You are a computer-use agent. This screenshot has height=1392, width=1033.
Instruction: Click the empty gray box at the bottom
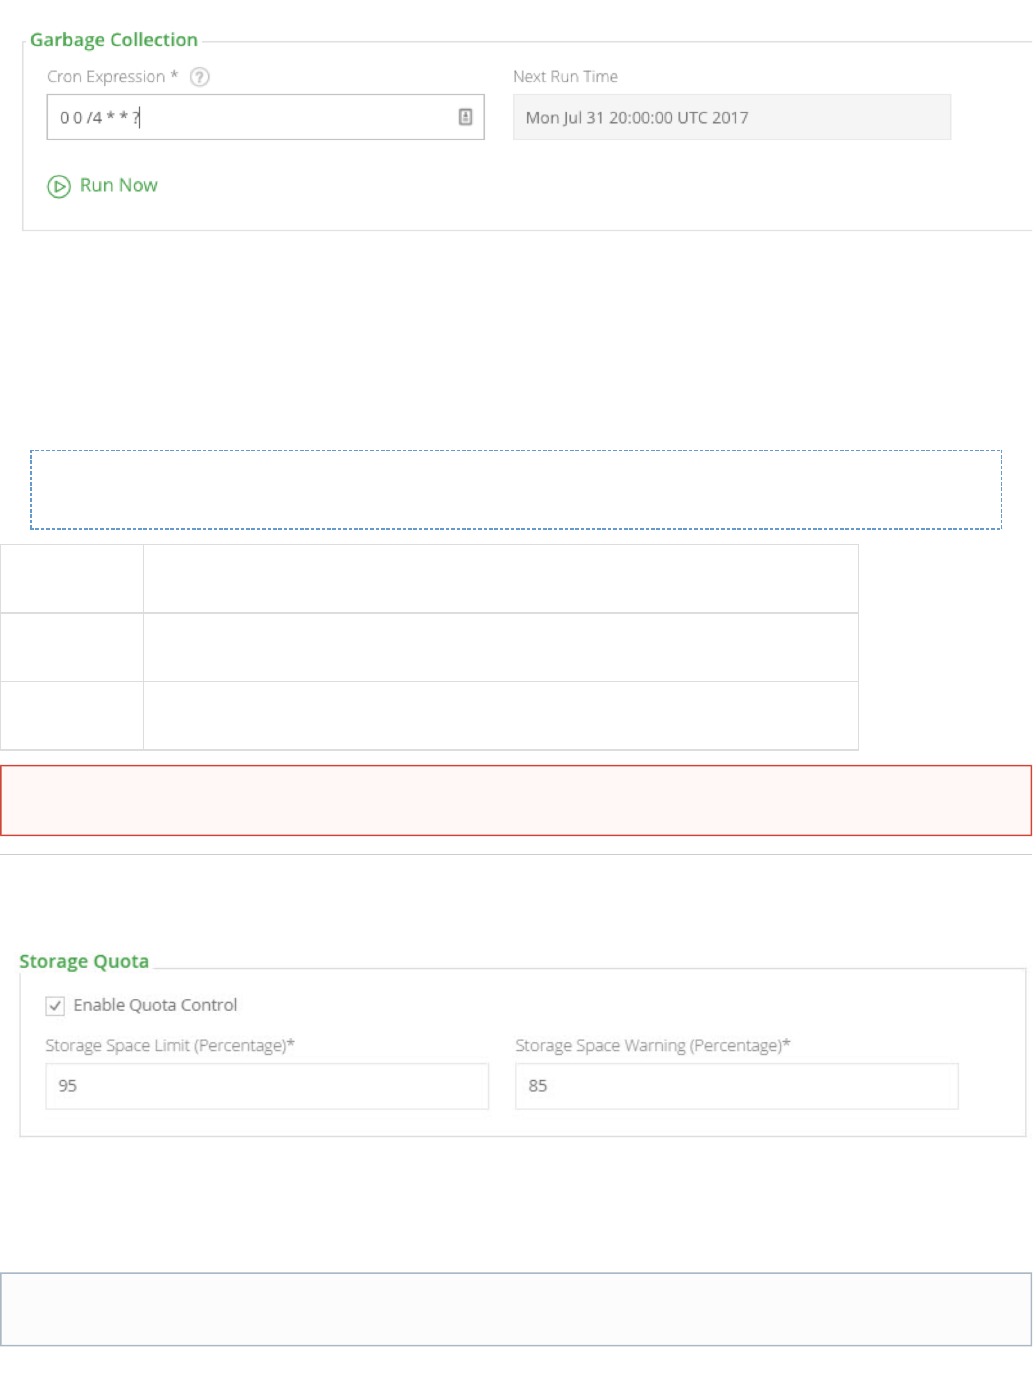click(516, 1309)
